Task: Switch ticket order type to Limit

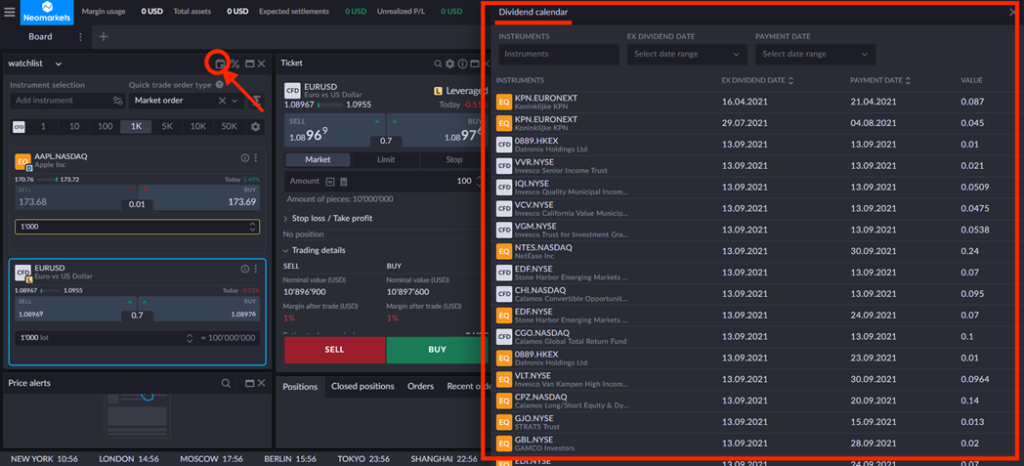Action: pyautogui.click(x=386, y=159)
